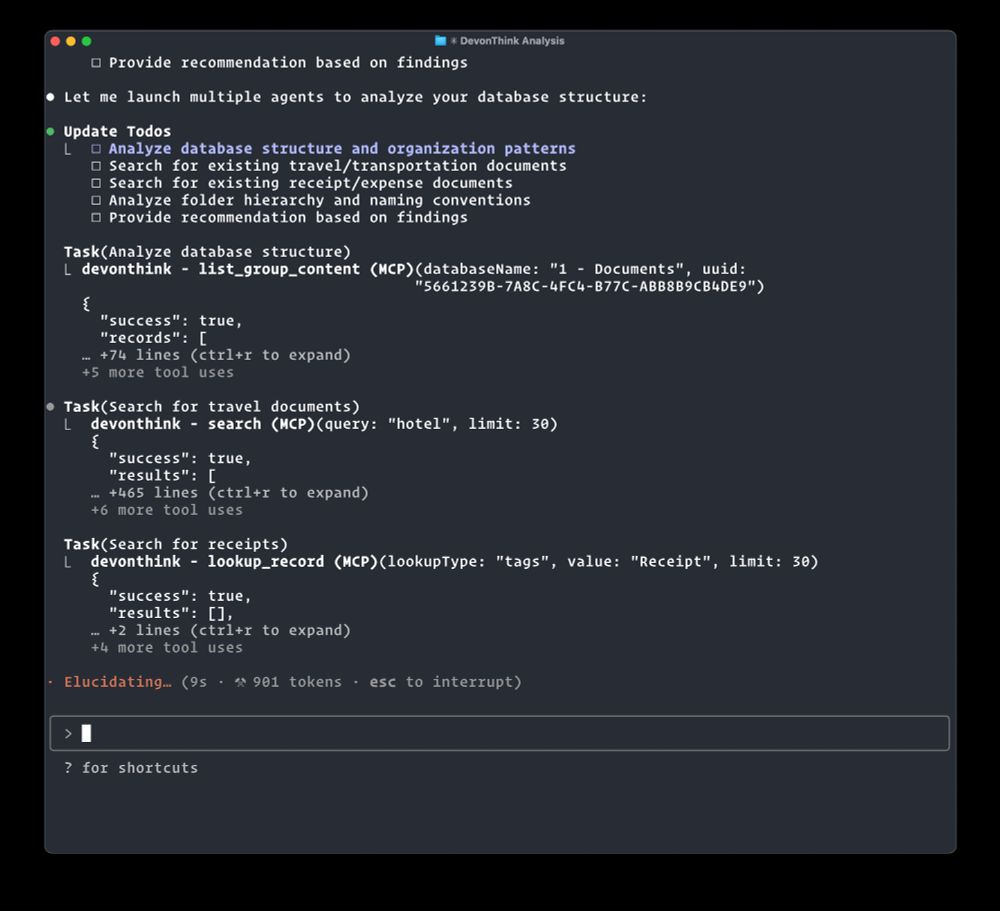
Task: Click the 'Let me launch multiple agents' line
Action: 355,97
